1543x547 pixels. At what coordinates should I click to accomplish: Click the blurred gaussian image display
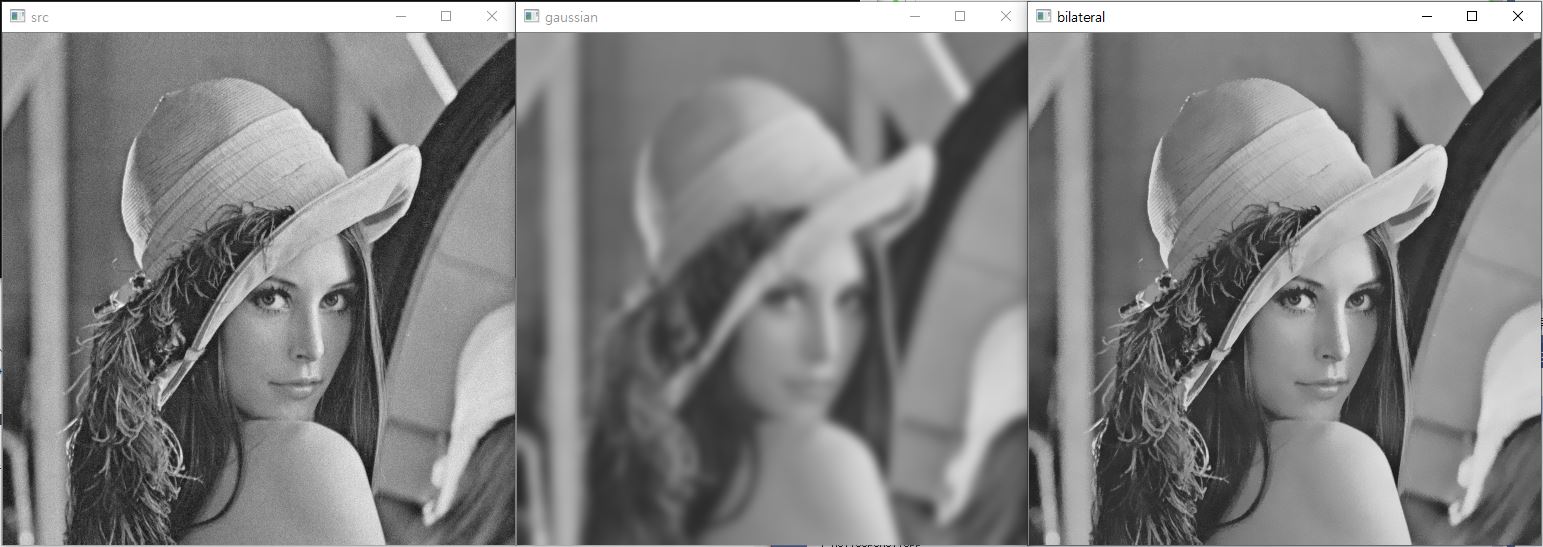click(x=772, y=288)
